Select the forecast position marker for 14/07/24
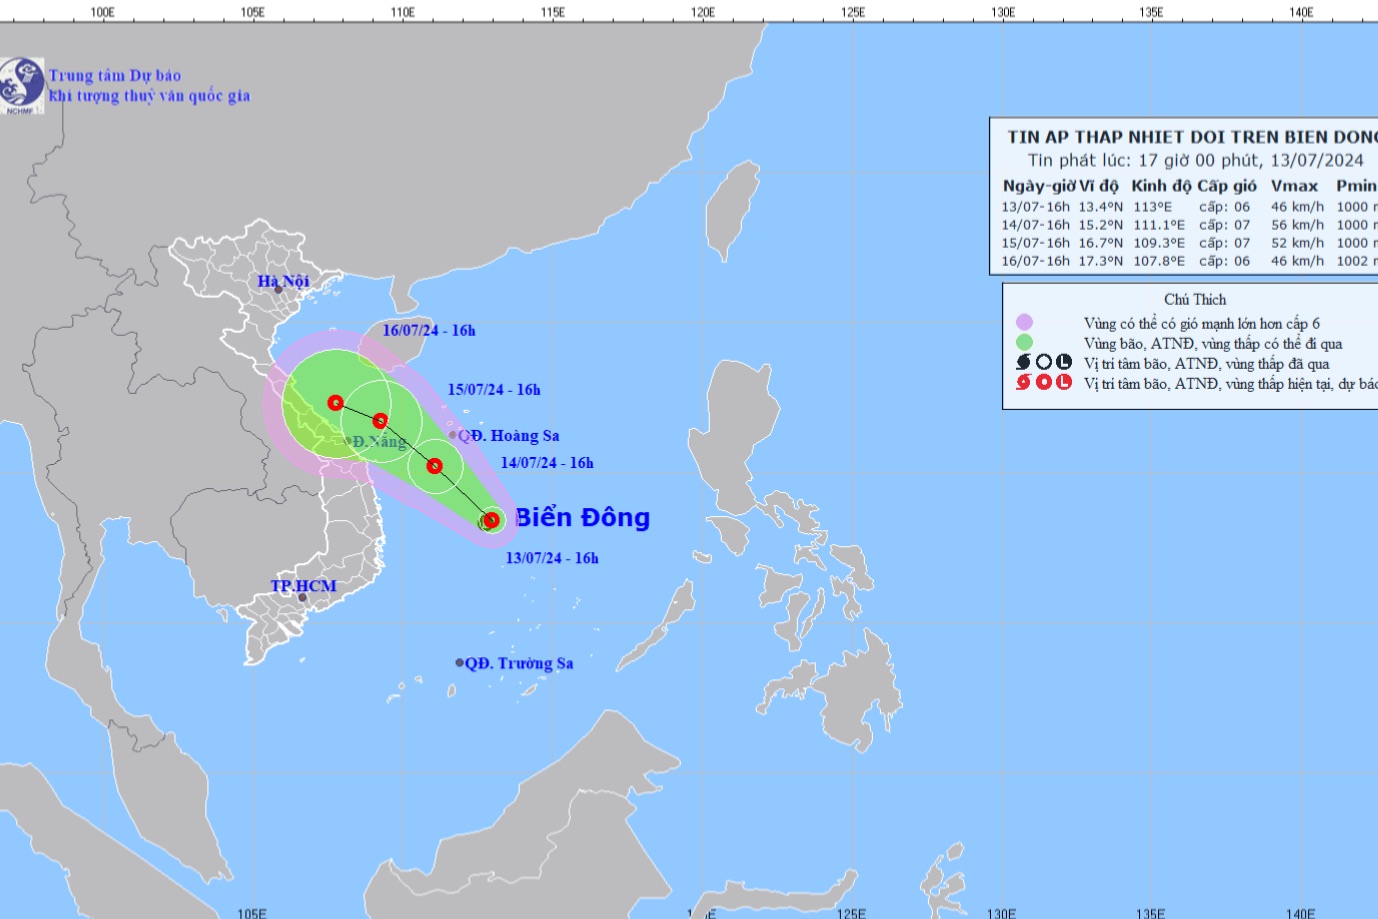The width and height of the screenshot is (1378, 919). pos(434,465)
